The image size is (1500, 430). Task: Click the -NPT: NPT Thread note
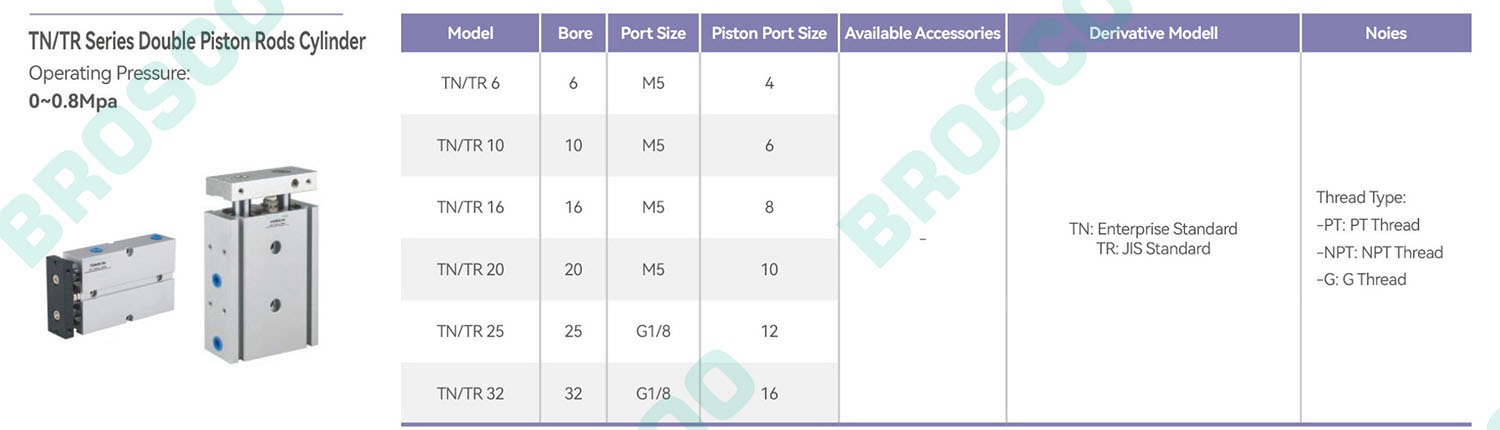coord(1379,252)
